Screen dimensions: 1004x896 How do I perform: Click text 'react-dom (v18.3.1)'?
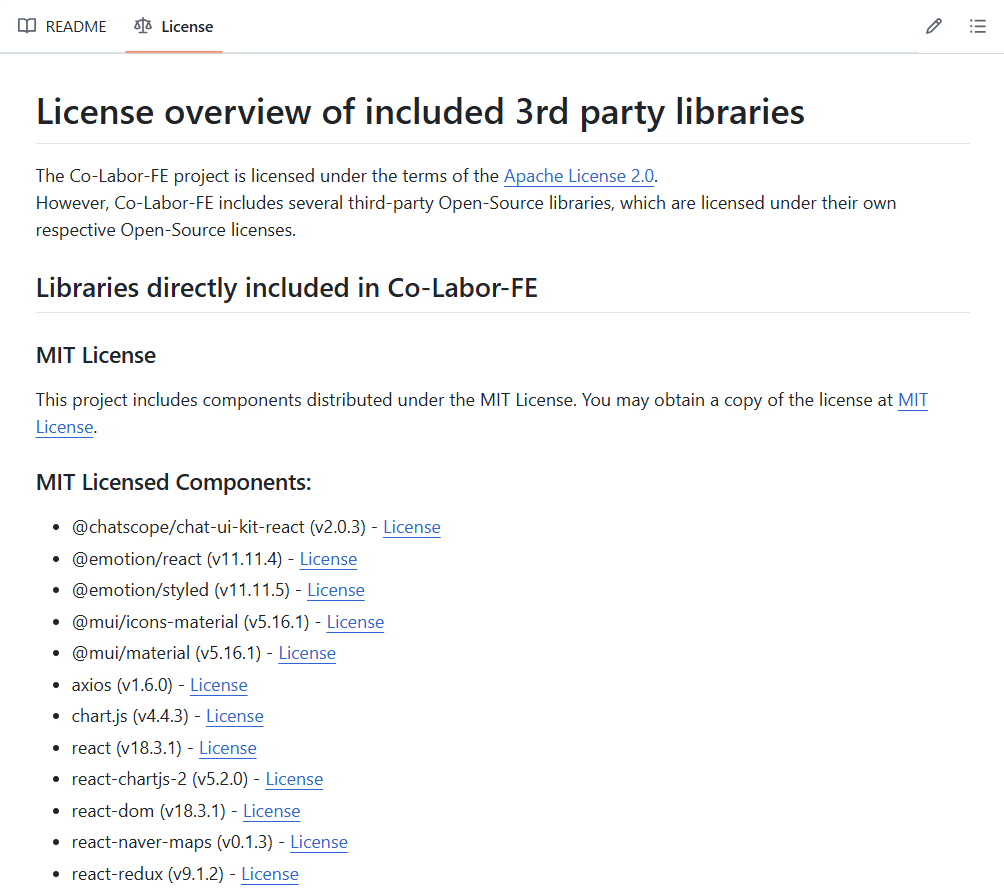(149, 811)
